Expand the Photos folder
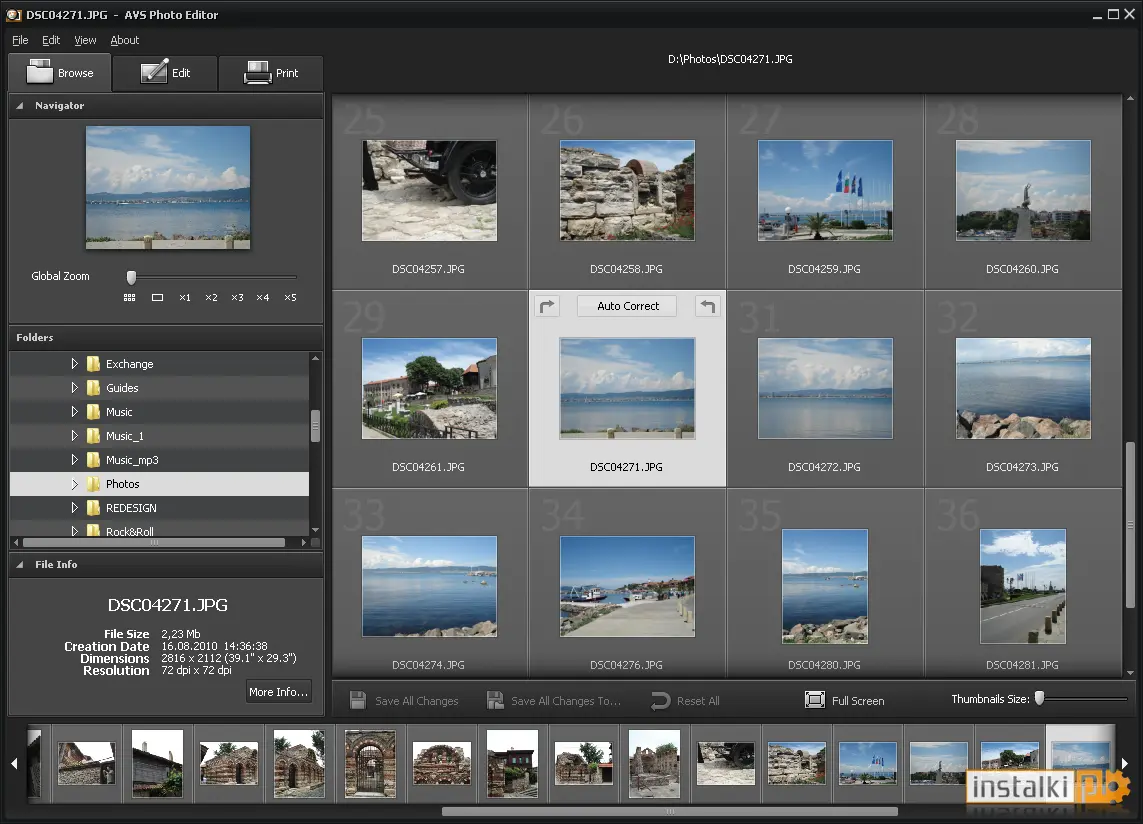Image resolution: width=1143 pixels, height=824 pixels. point(74,483)
